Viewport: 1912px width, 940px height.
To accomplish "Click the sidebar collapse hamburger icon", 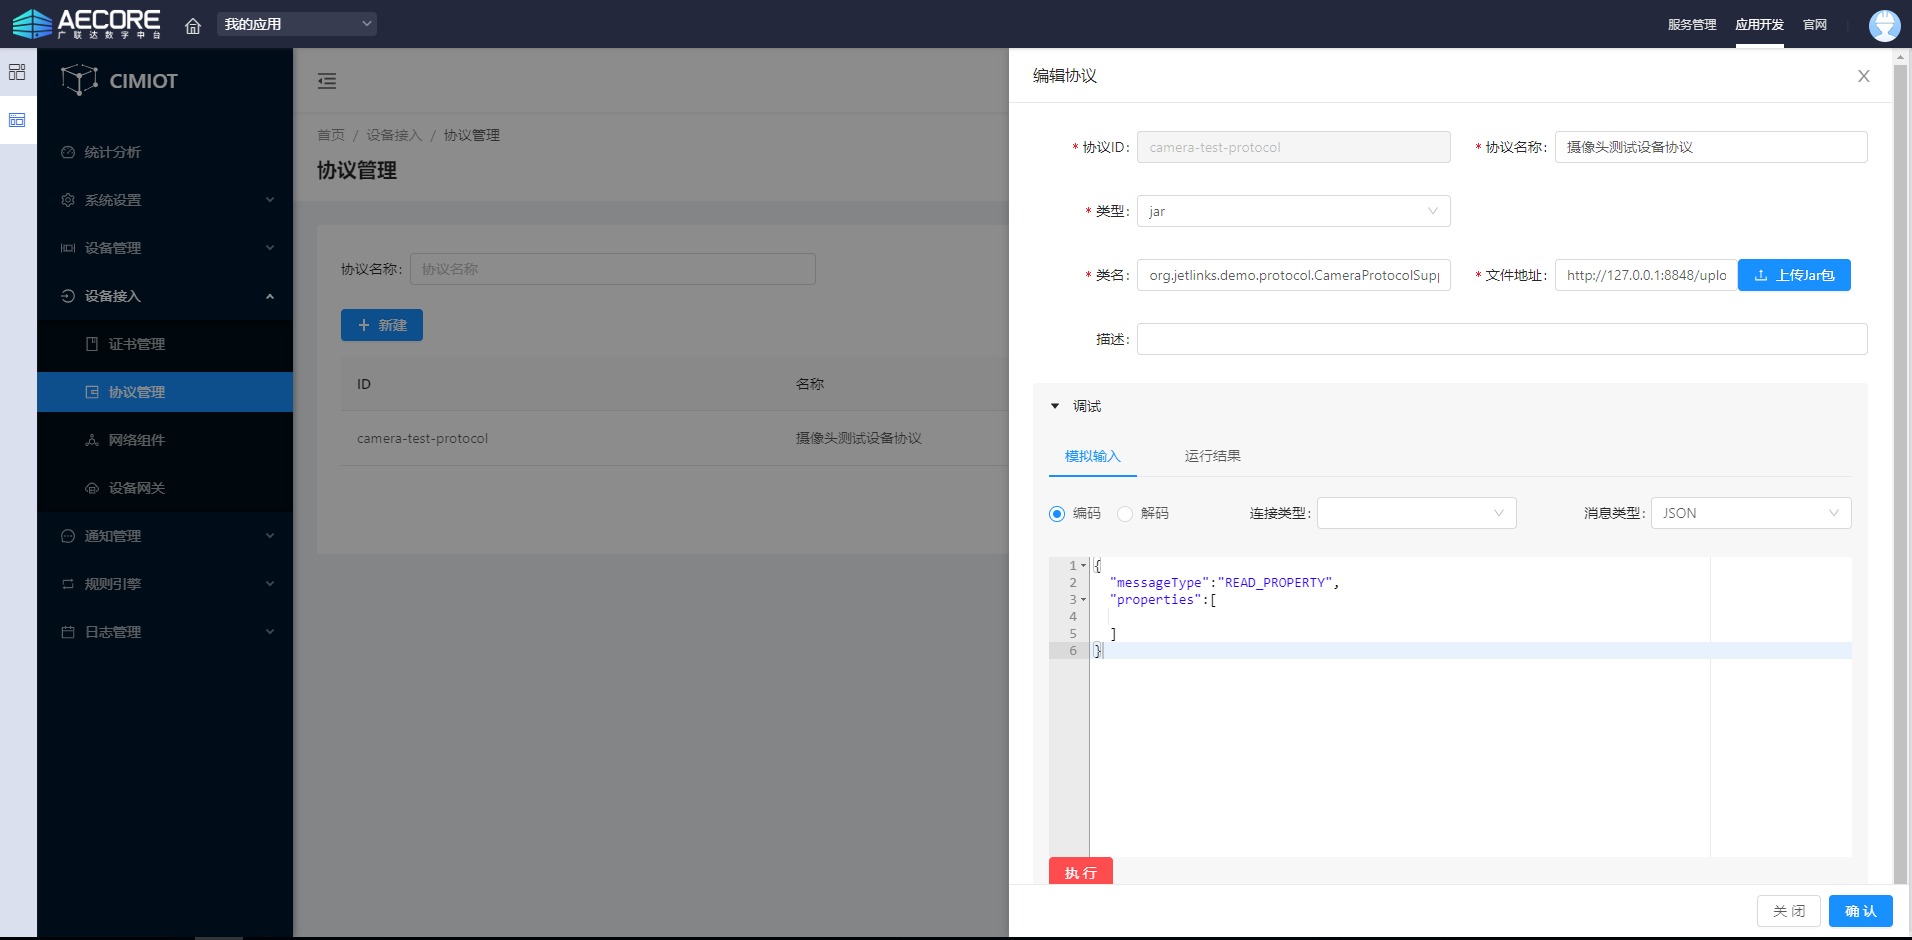I will tap(327, 81).
